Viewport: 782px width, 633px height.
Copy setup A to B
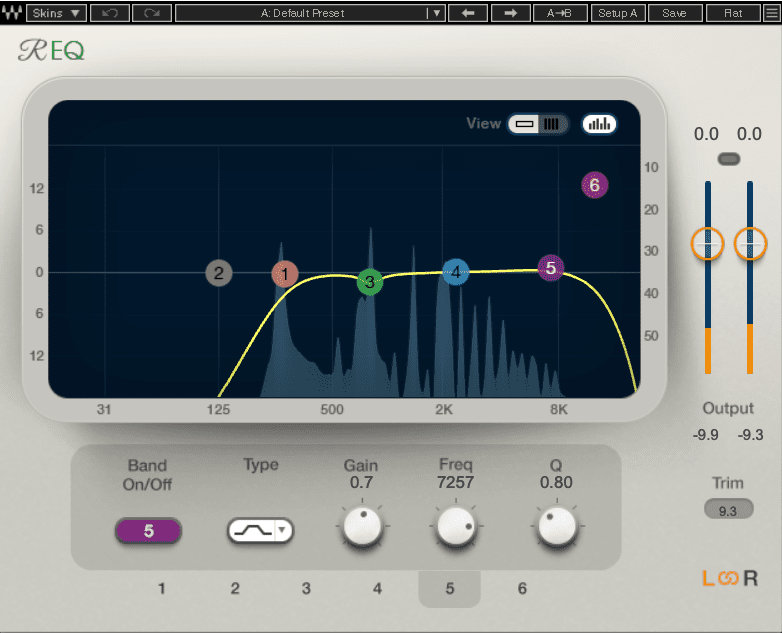tap(559, 13)
